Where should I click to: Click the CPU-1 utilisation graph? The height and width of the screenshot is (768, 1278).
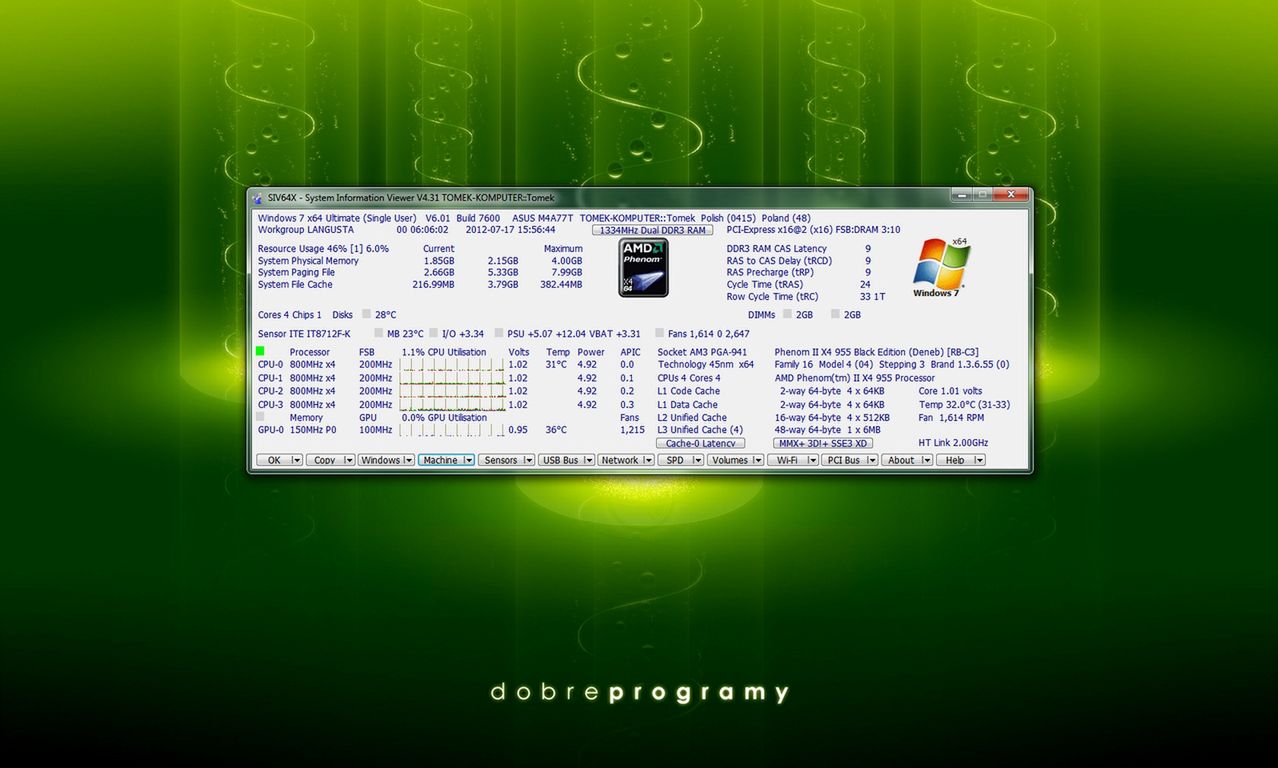pyautogui.click(x=452, y=378)
